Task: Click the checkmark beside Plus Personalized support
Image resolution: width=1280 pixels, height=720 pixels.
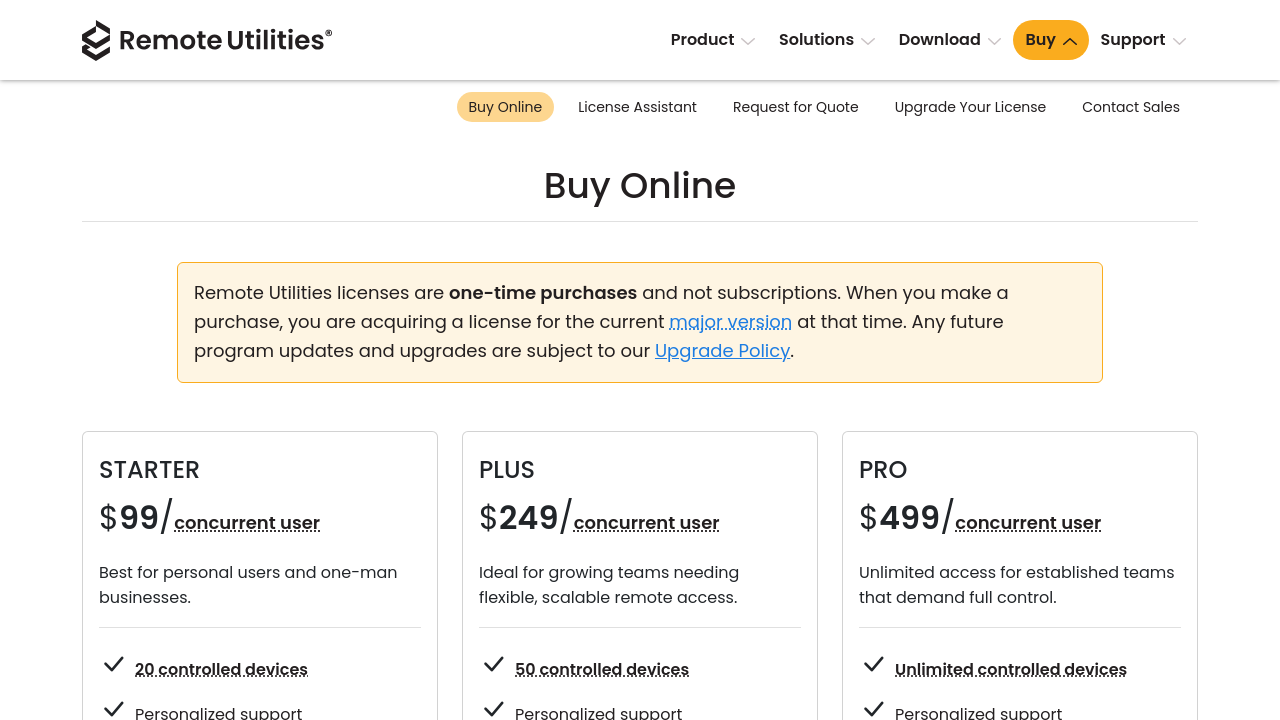Action: pyautogui.click(x=492, y=708)
